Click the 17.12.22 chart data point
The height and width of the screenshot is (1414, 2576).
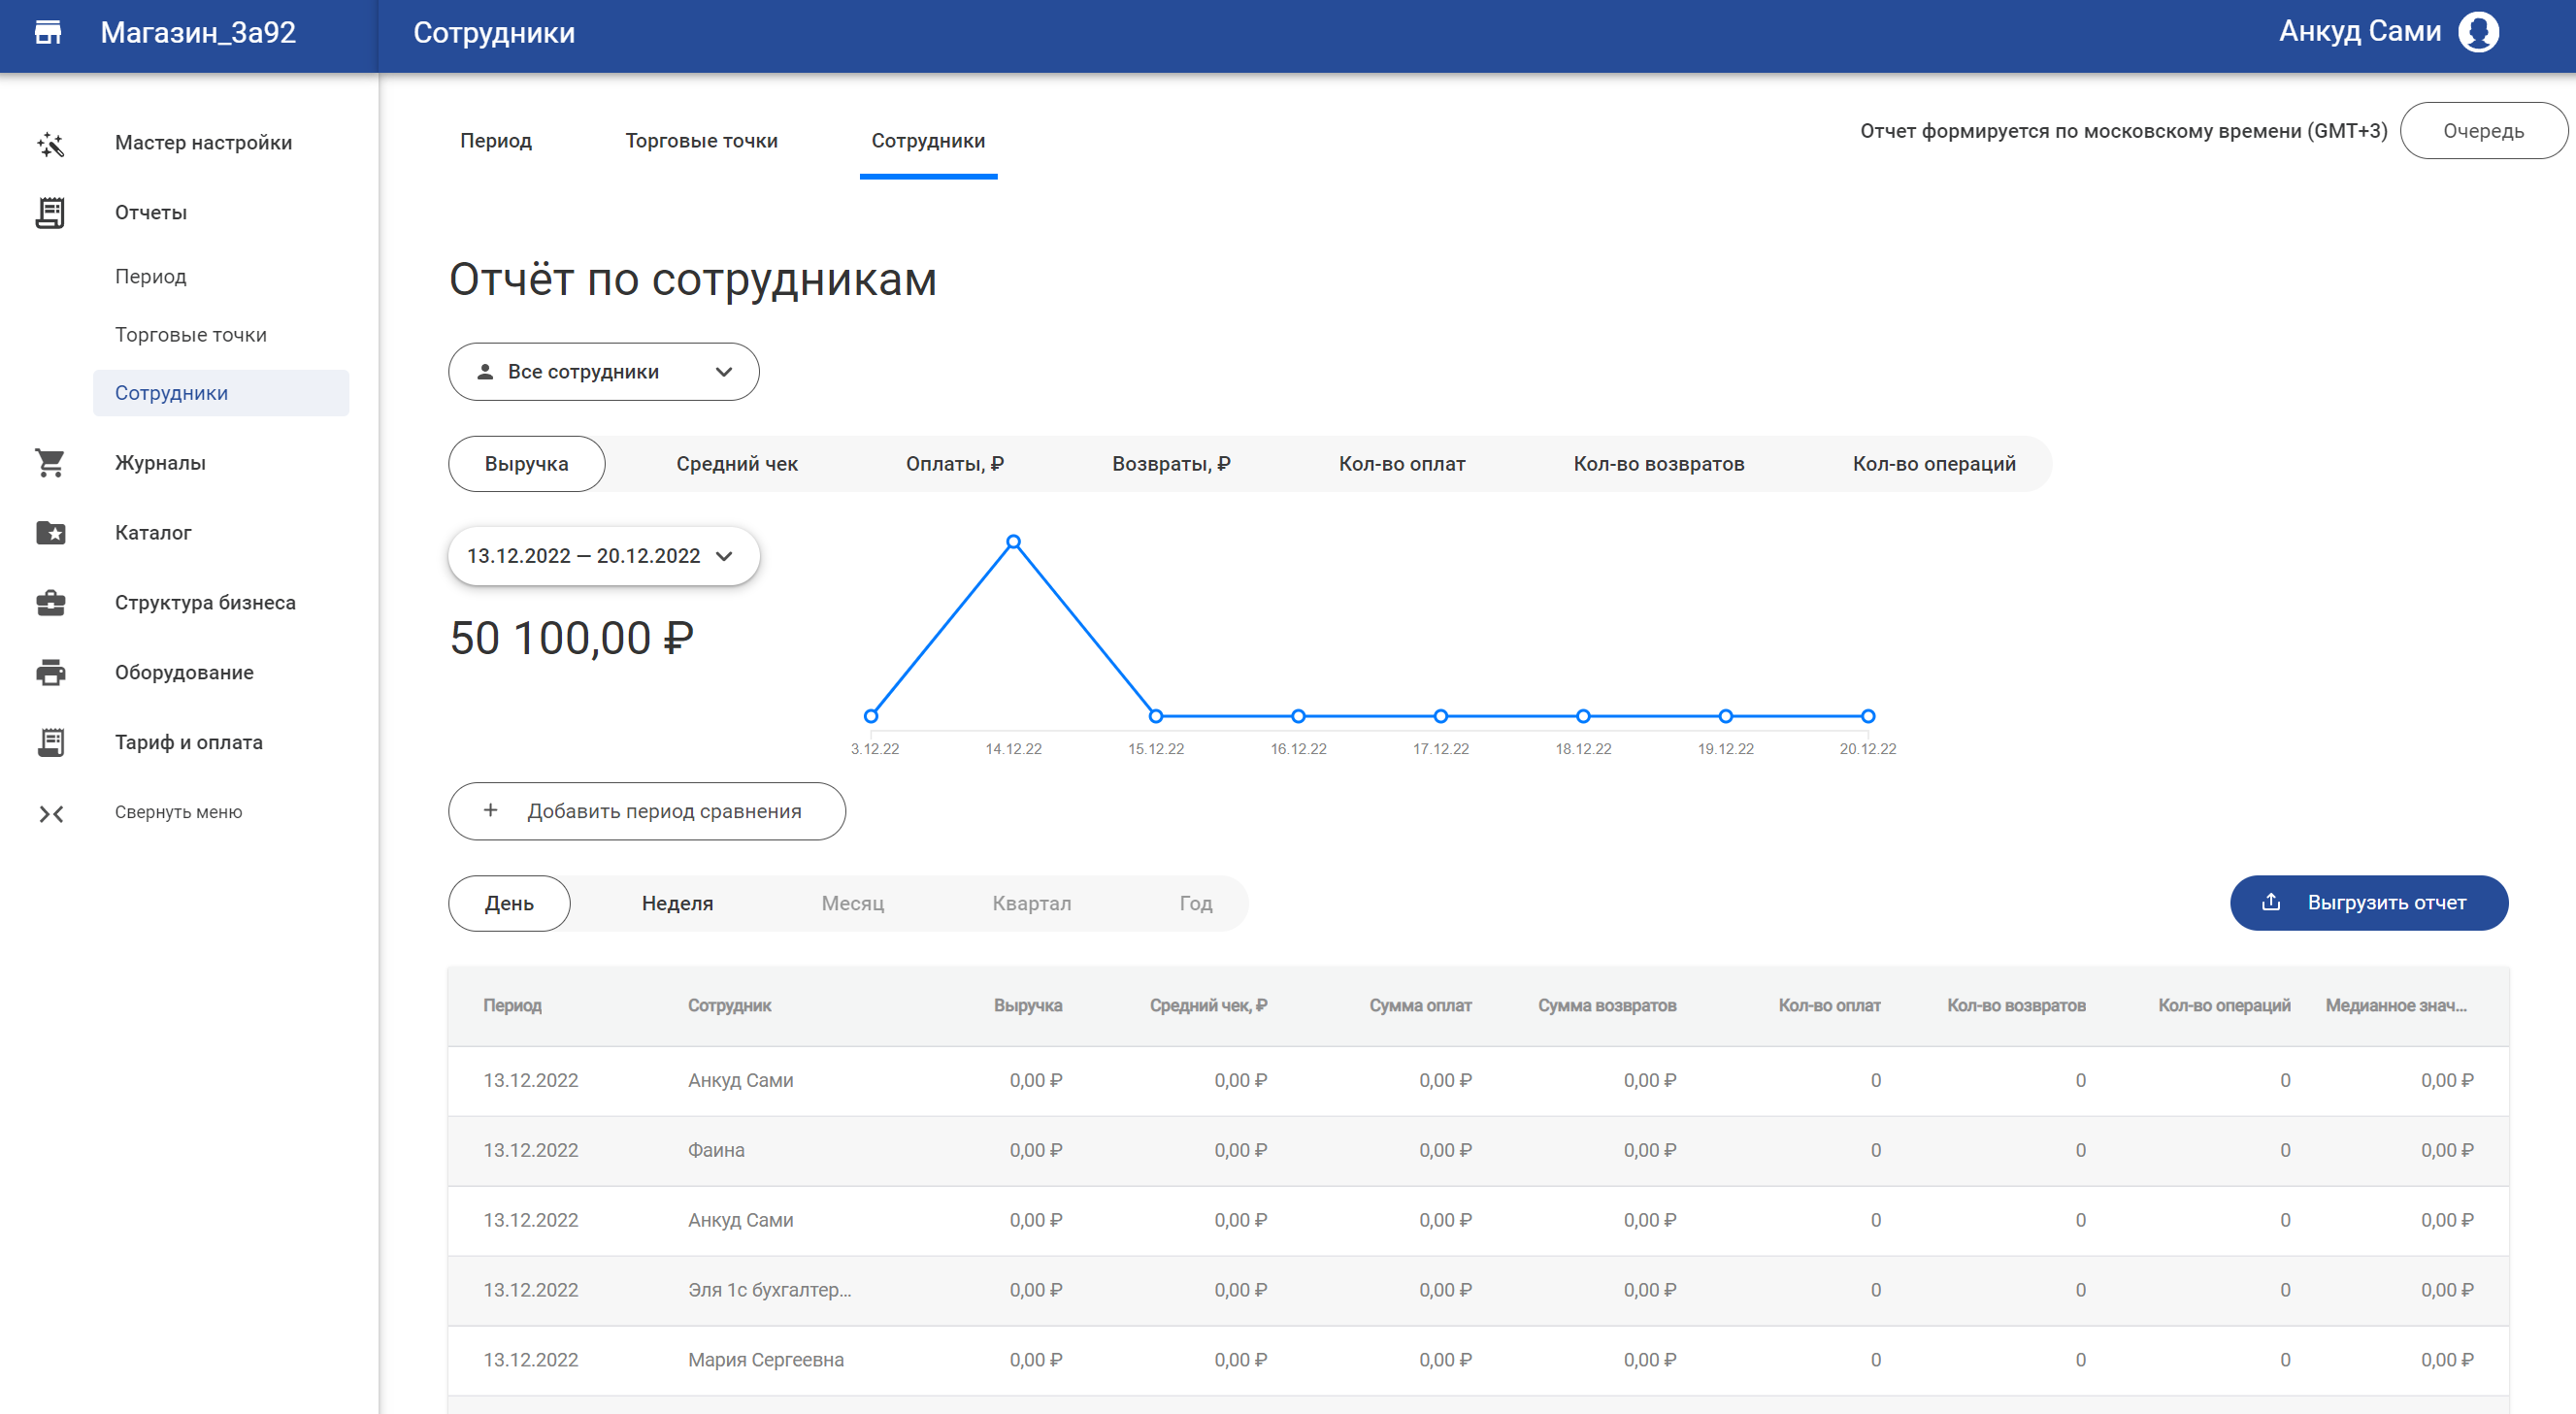[1440, 716]
